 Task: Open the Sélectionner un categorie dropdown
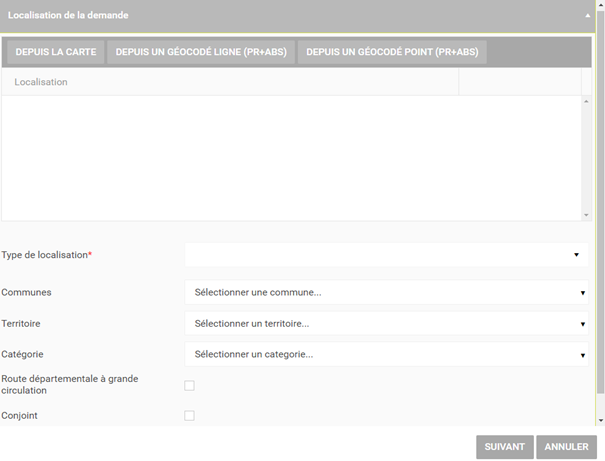tap(387, 354)
